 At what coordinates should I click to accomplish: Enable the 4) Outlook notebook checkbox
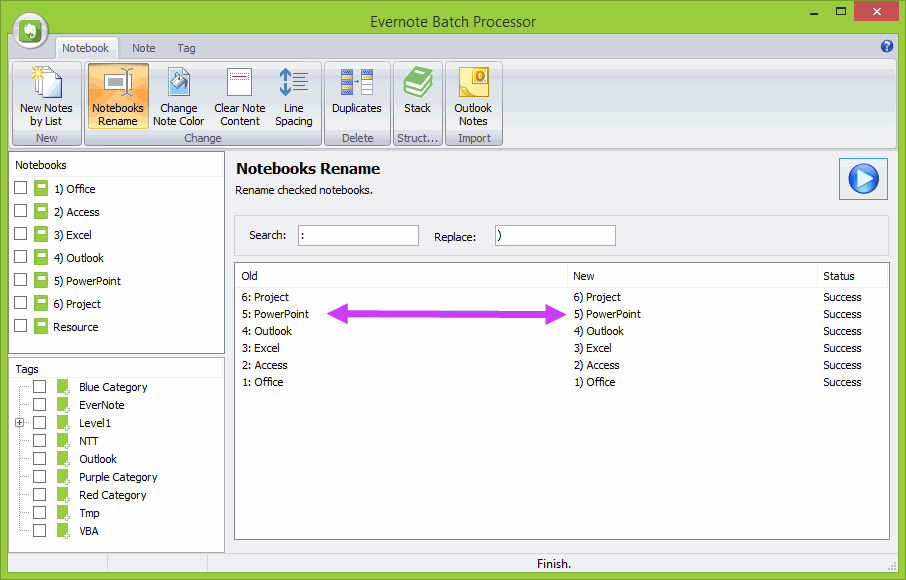point(21,256)
